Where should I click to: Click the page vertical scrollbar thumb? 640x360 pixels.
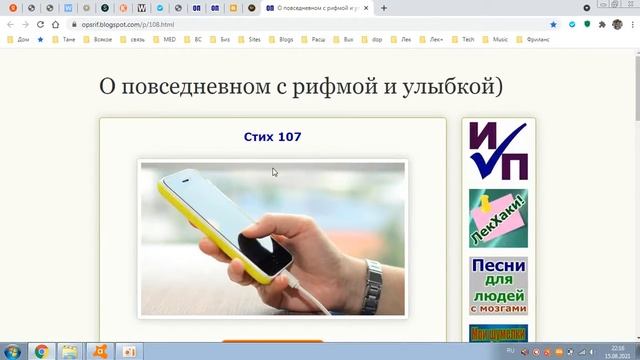pyautogui.click(x=637, y=88)
